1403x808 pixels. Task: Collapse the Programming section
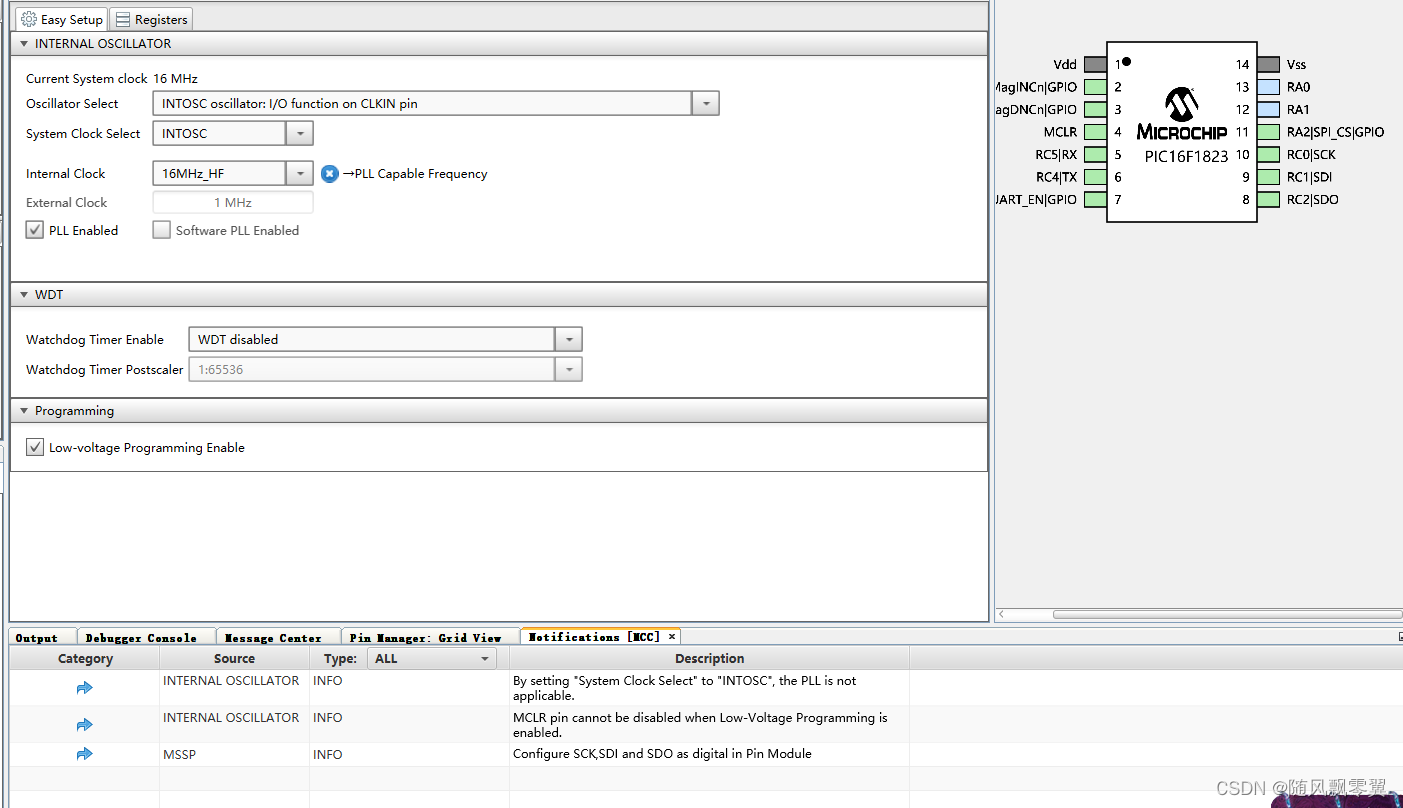click(24, 411)
